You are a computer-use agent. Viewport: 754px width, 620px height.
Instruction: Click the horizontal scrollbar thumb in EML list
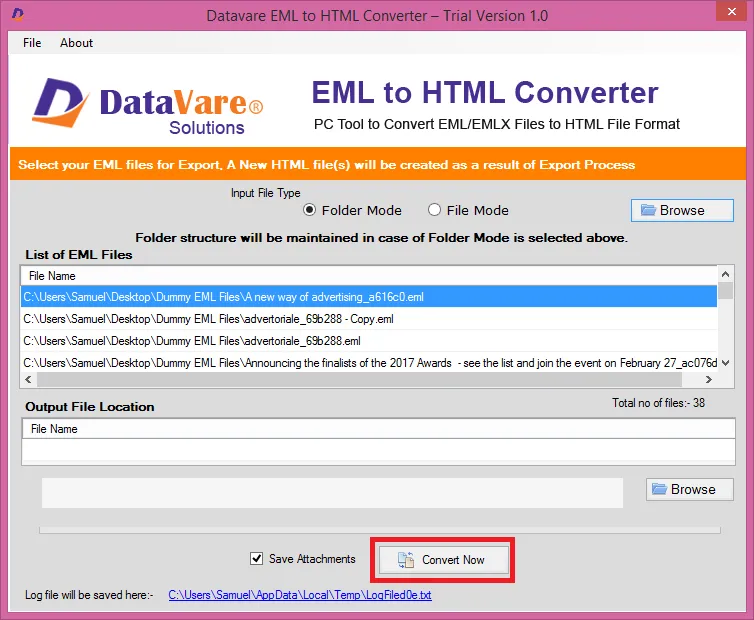coord(359,380)
